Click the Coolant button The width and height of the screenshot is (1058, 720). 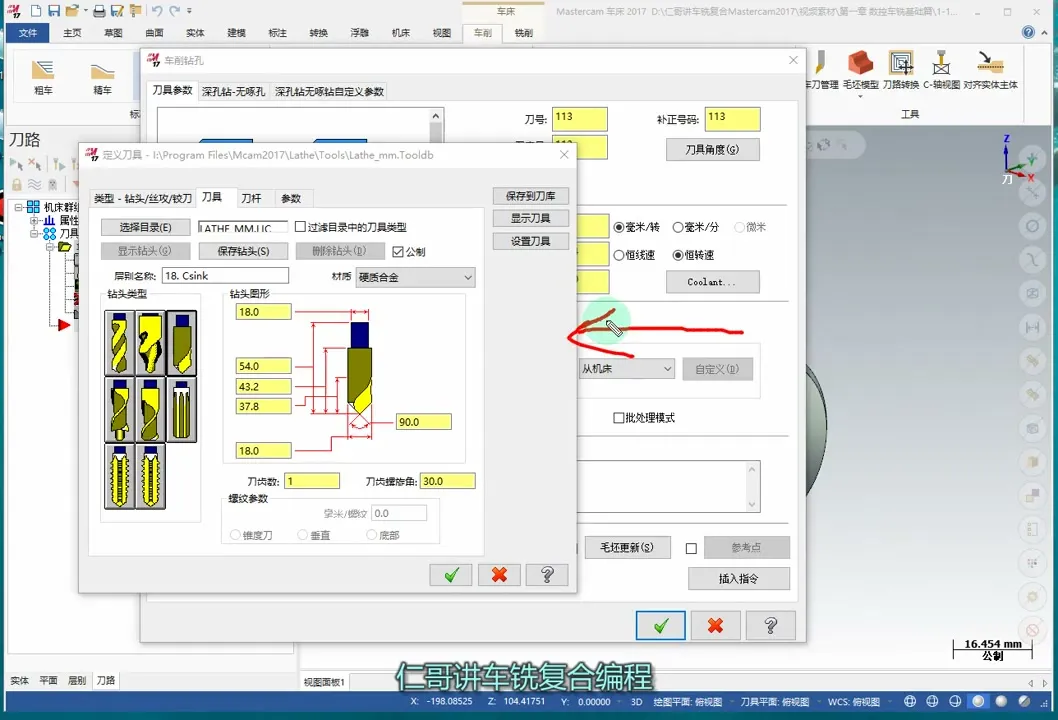coord(712,281)
